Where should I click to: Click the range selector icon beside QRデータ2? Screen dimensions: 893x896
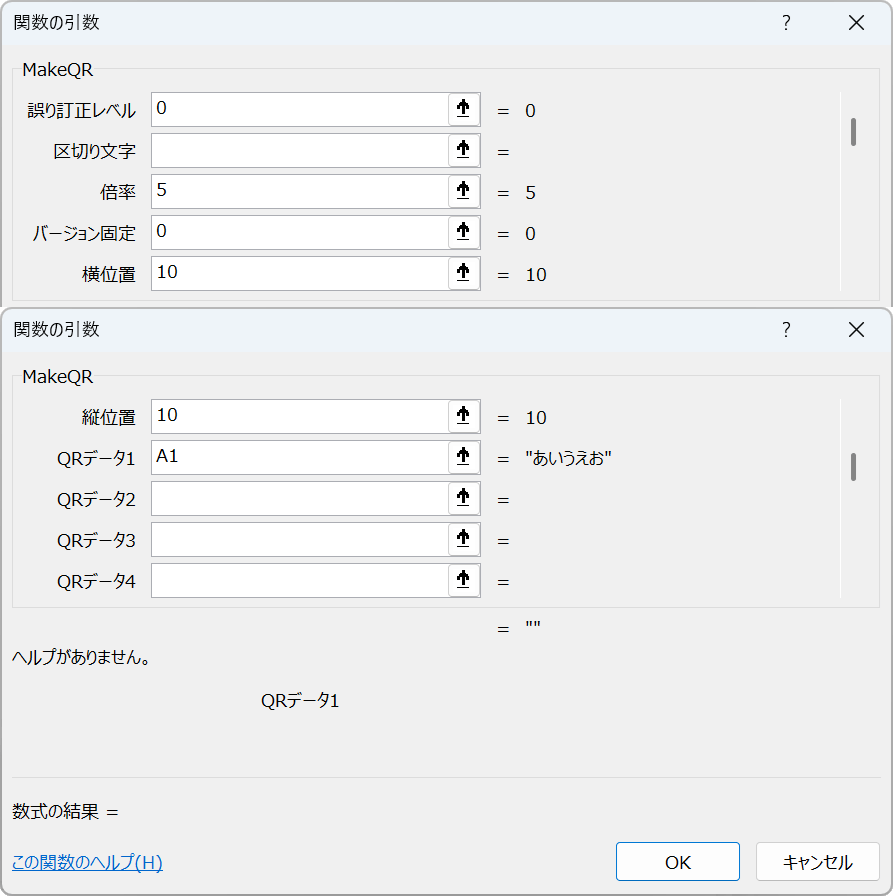462,498
